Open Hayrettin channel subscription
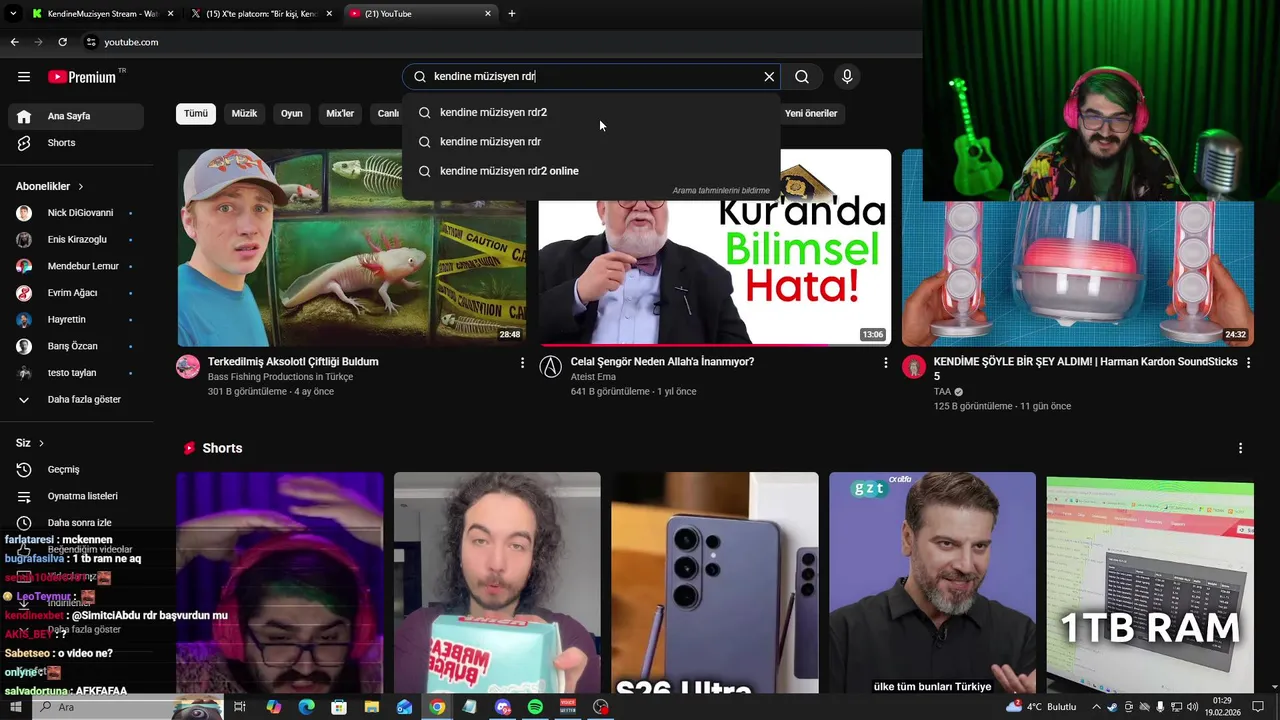Viewport: 1280px width, 720px height. click(x=76, y=320)
